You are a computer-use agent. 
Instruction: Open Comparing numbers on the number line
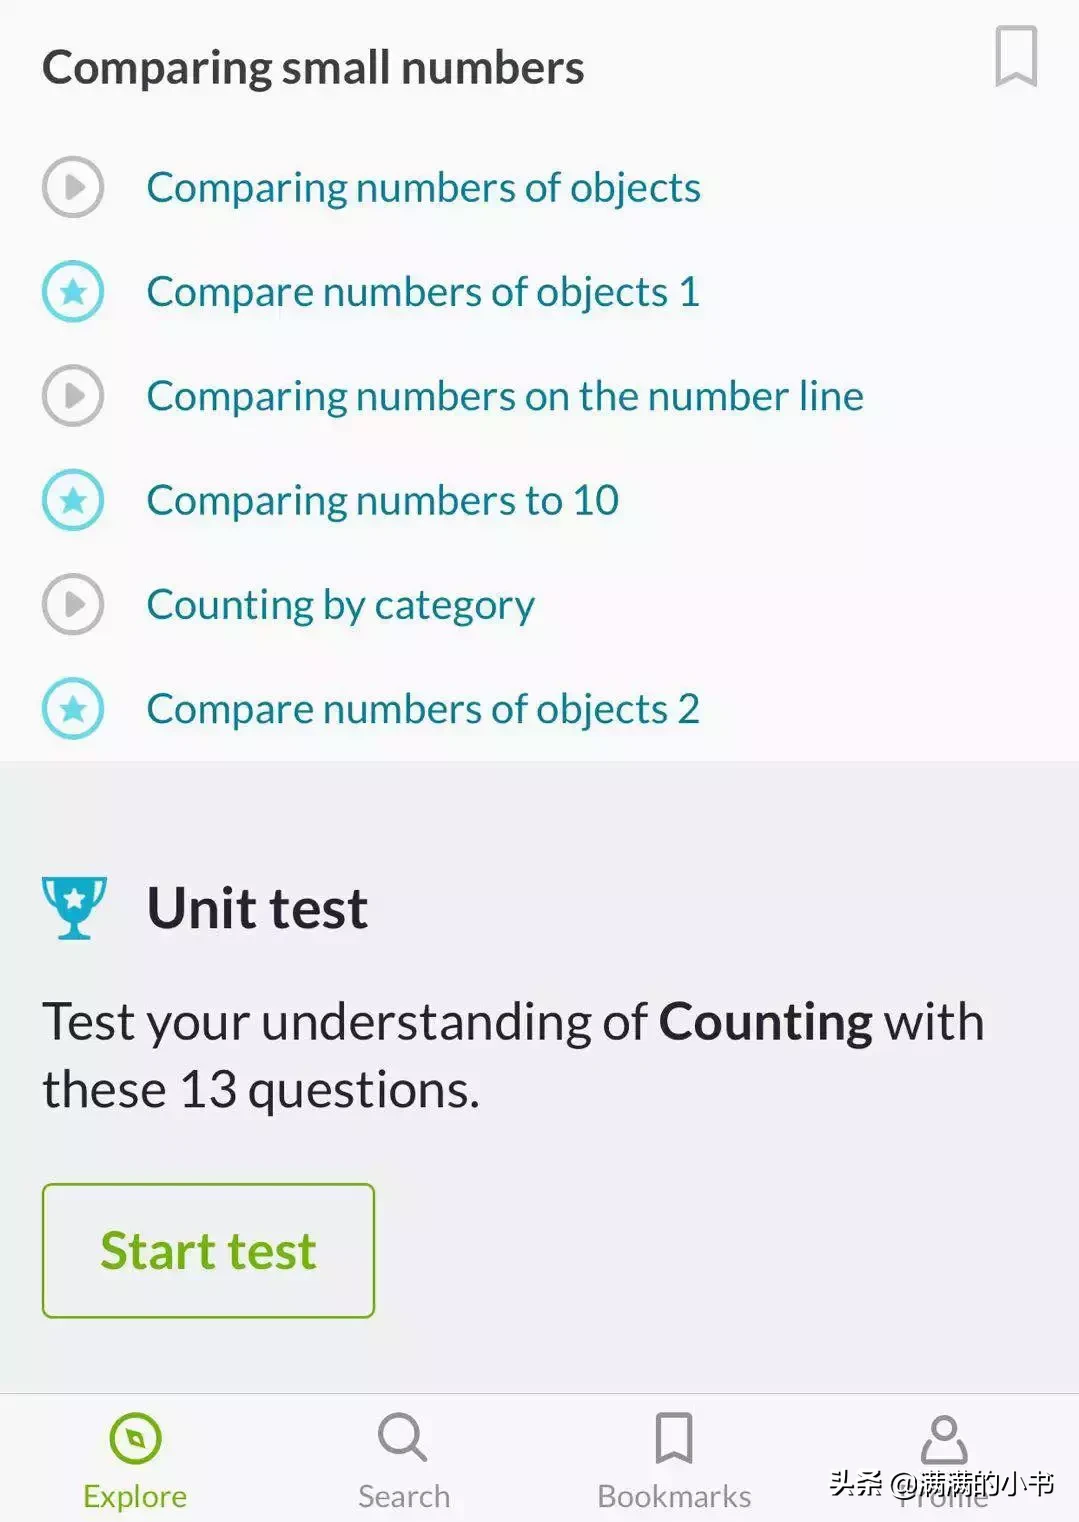pyautogui.click(x=504, y=396)
